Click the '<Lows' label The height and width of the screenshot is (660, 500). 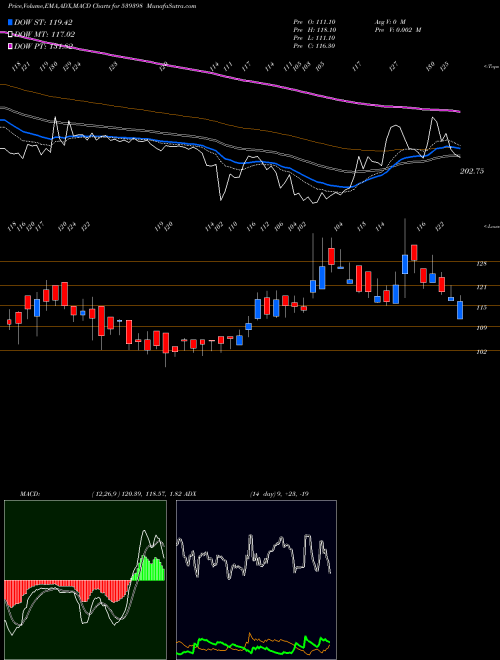tap(491, 226)
